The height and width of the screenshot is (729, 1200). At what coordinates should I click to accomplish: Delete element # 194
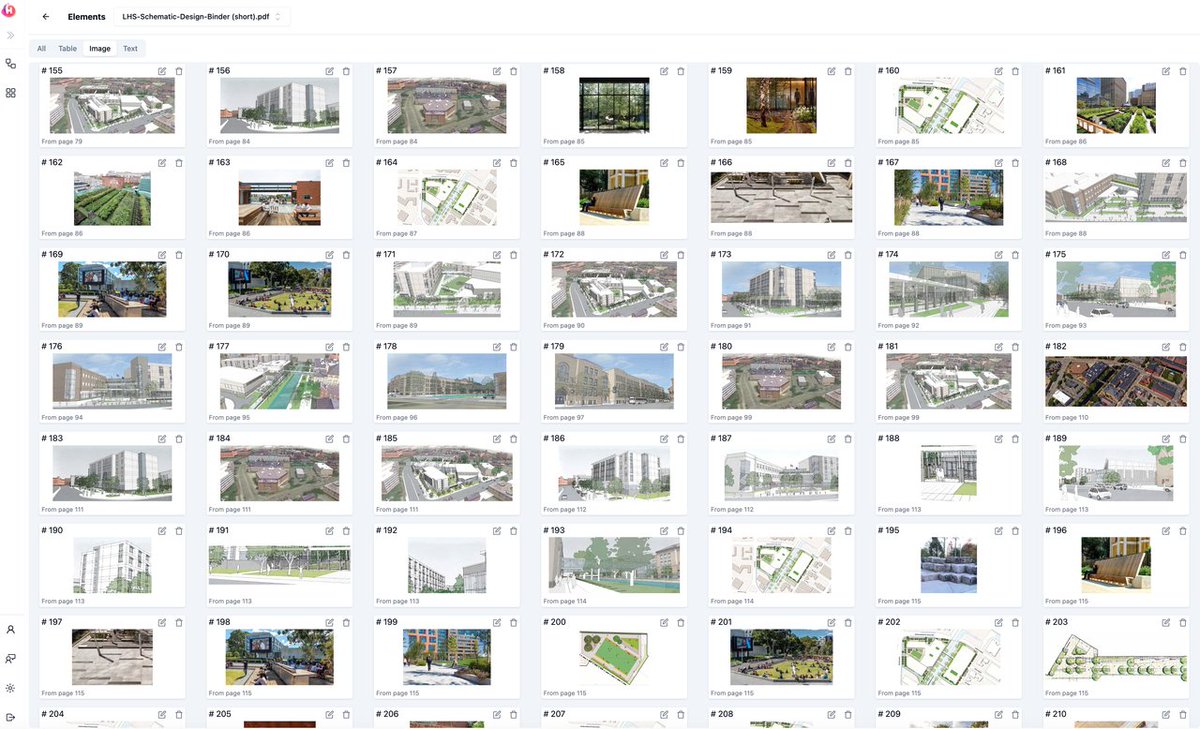pyautogui.click(x=848, y=531)
